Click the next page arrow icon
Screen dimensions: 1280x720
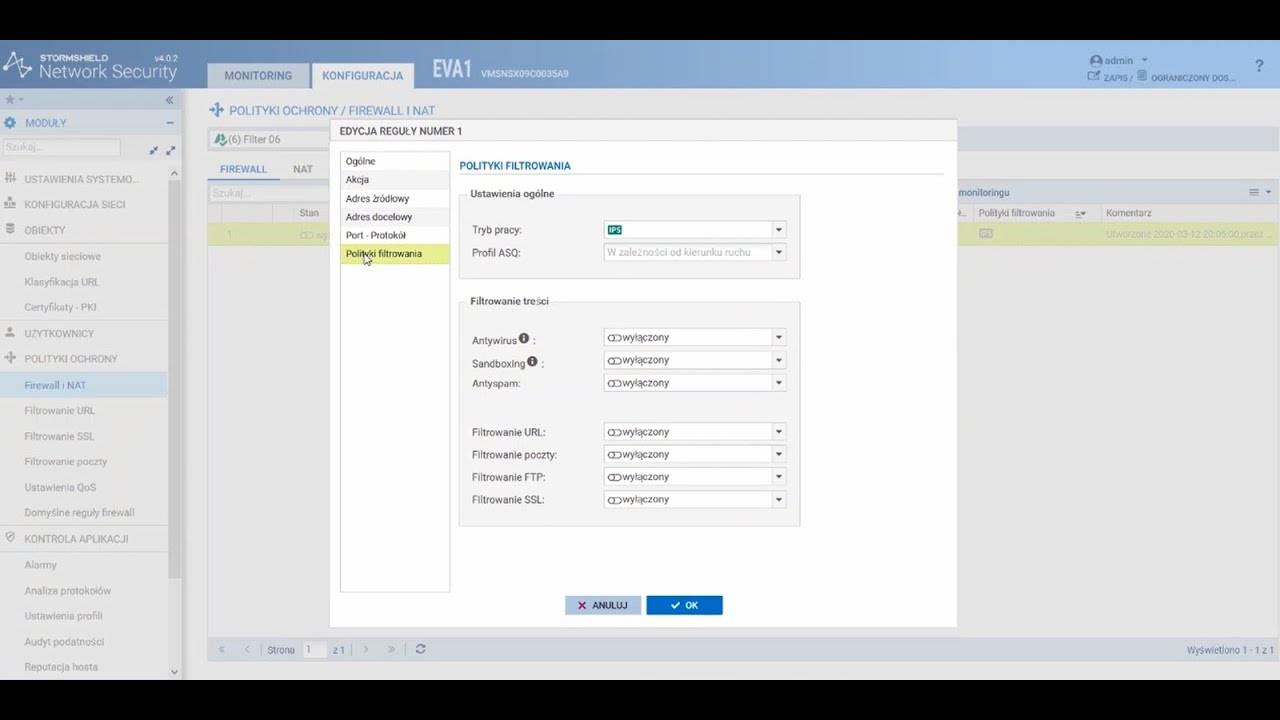365,649
